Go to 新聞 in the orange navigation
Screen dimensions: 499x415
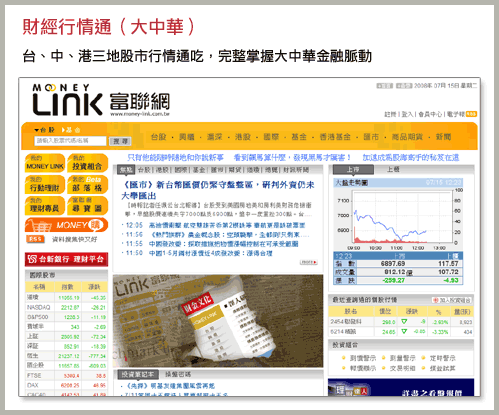coord(443,137)
